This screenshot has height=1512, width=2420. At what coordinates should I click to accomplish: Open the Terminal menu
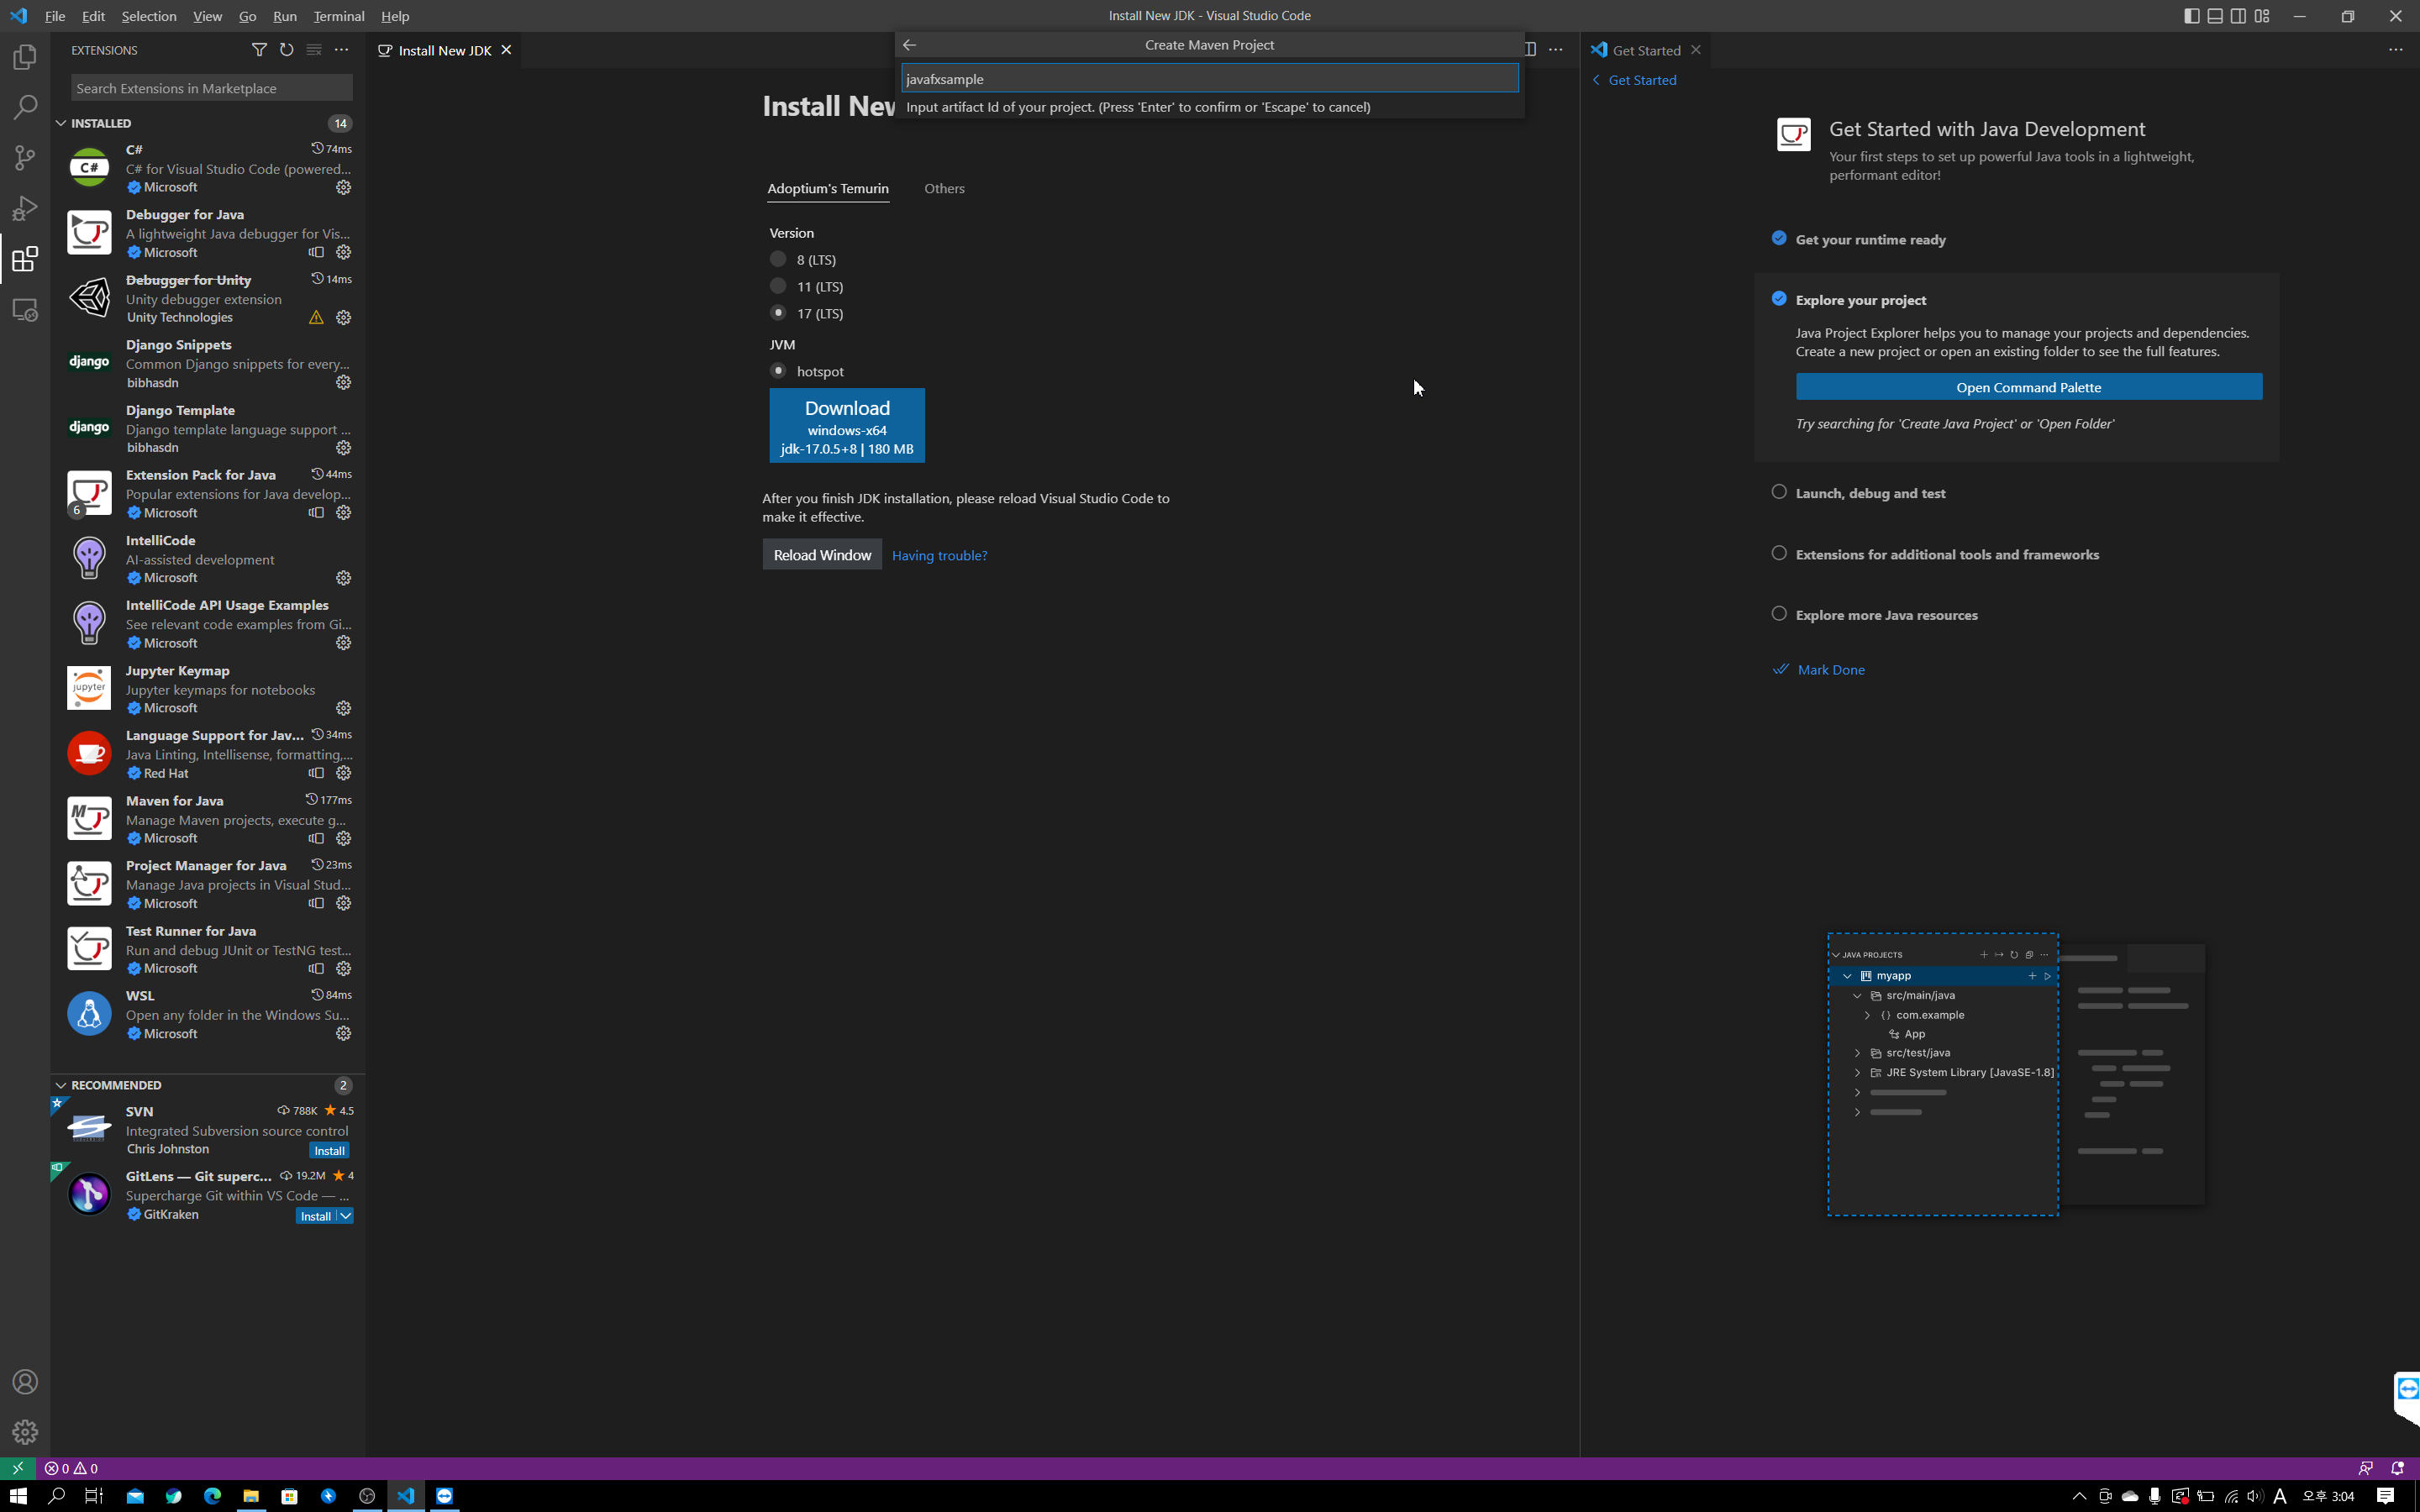coord(339,16)
